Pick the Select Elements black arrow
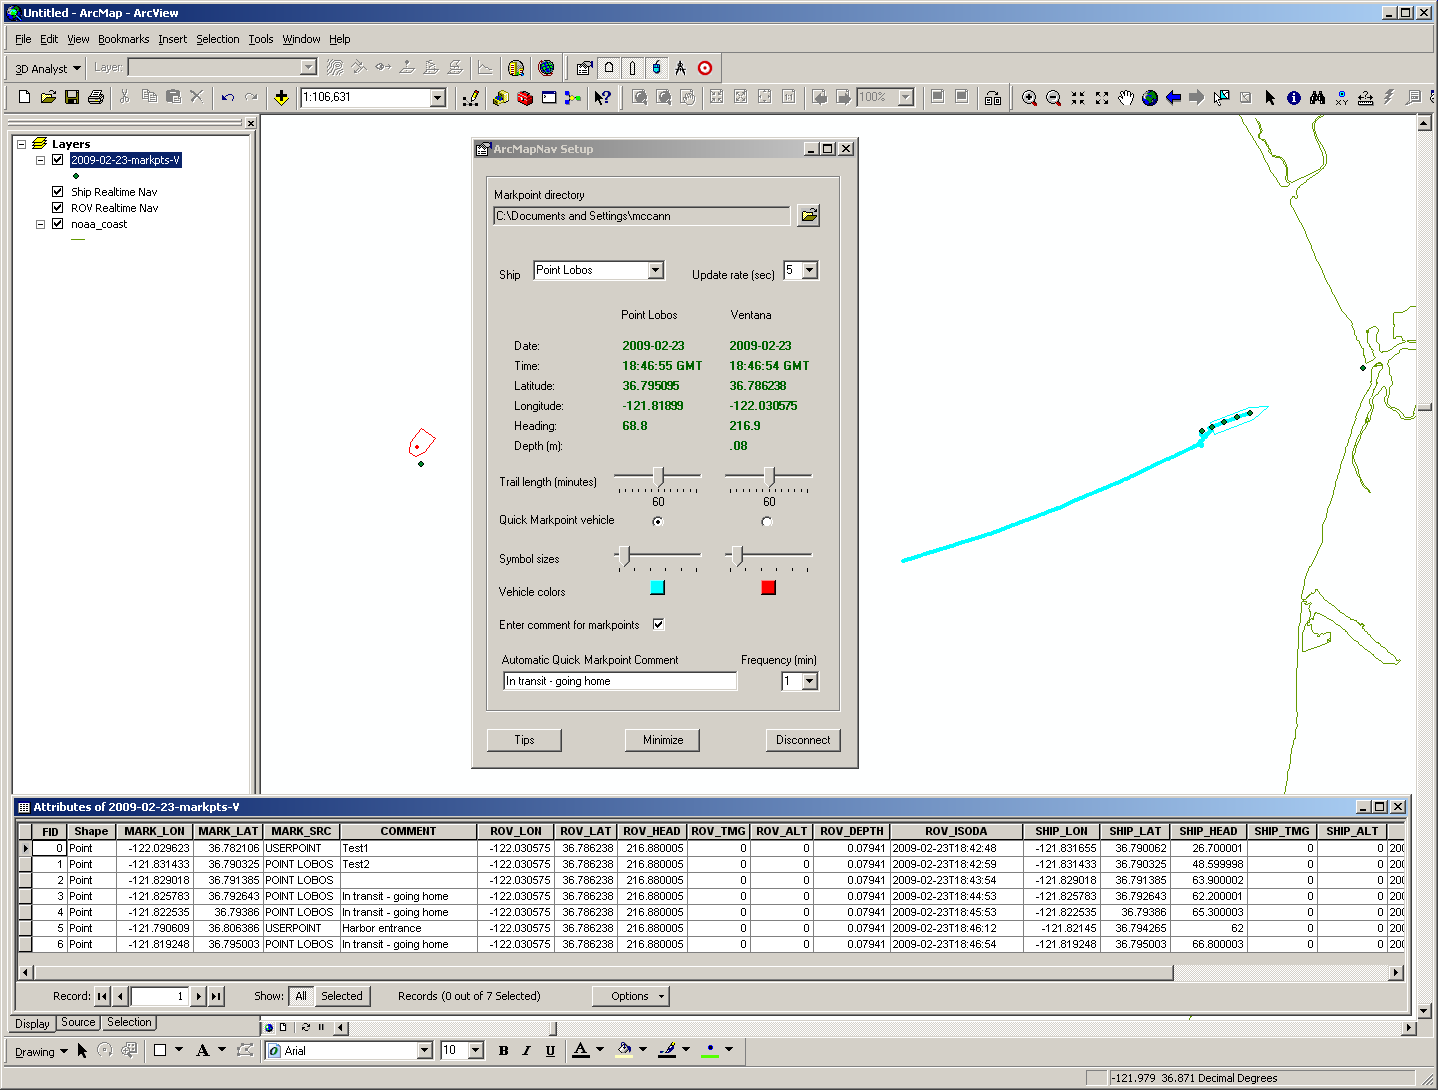This screenshot has height=1090, width=1438. pos(1270,97)
